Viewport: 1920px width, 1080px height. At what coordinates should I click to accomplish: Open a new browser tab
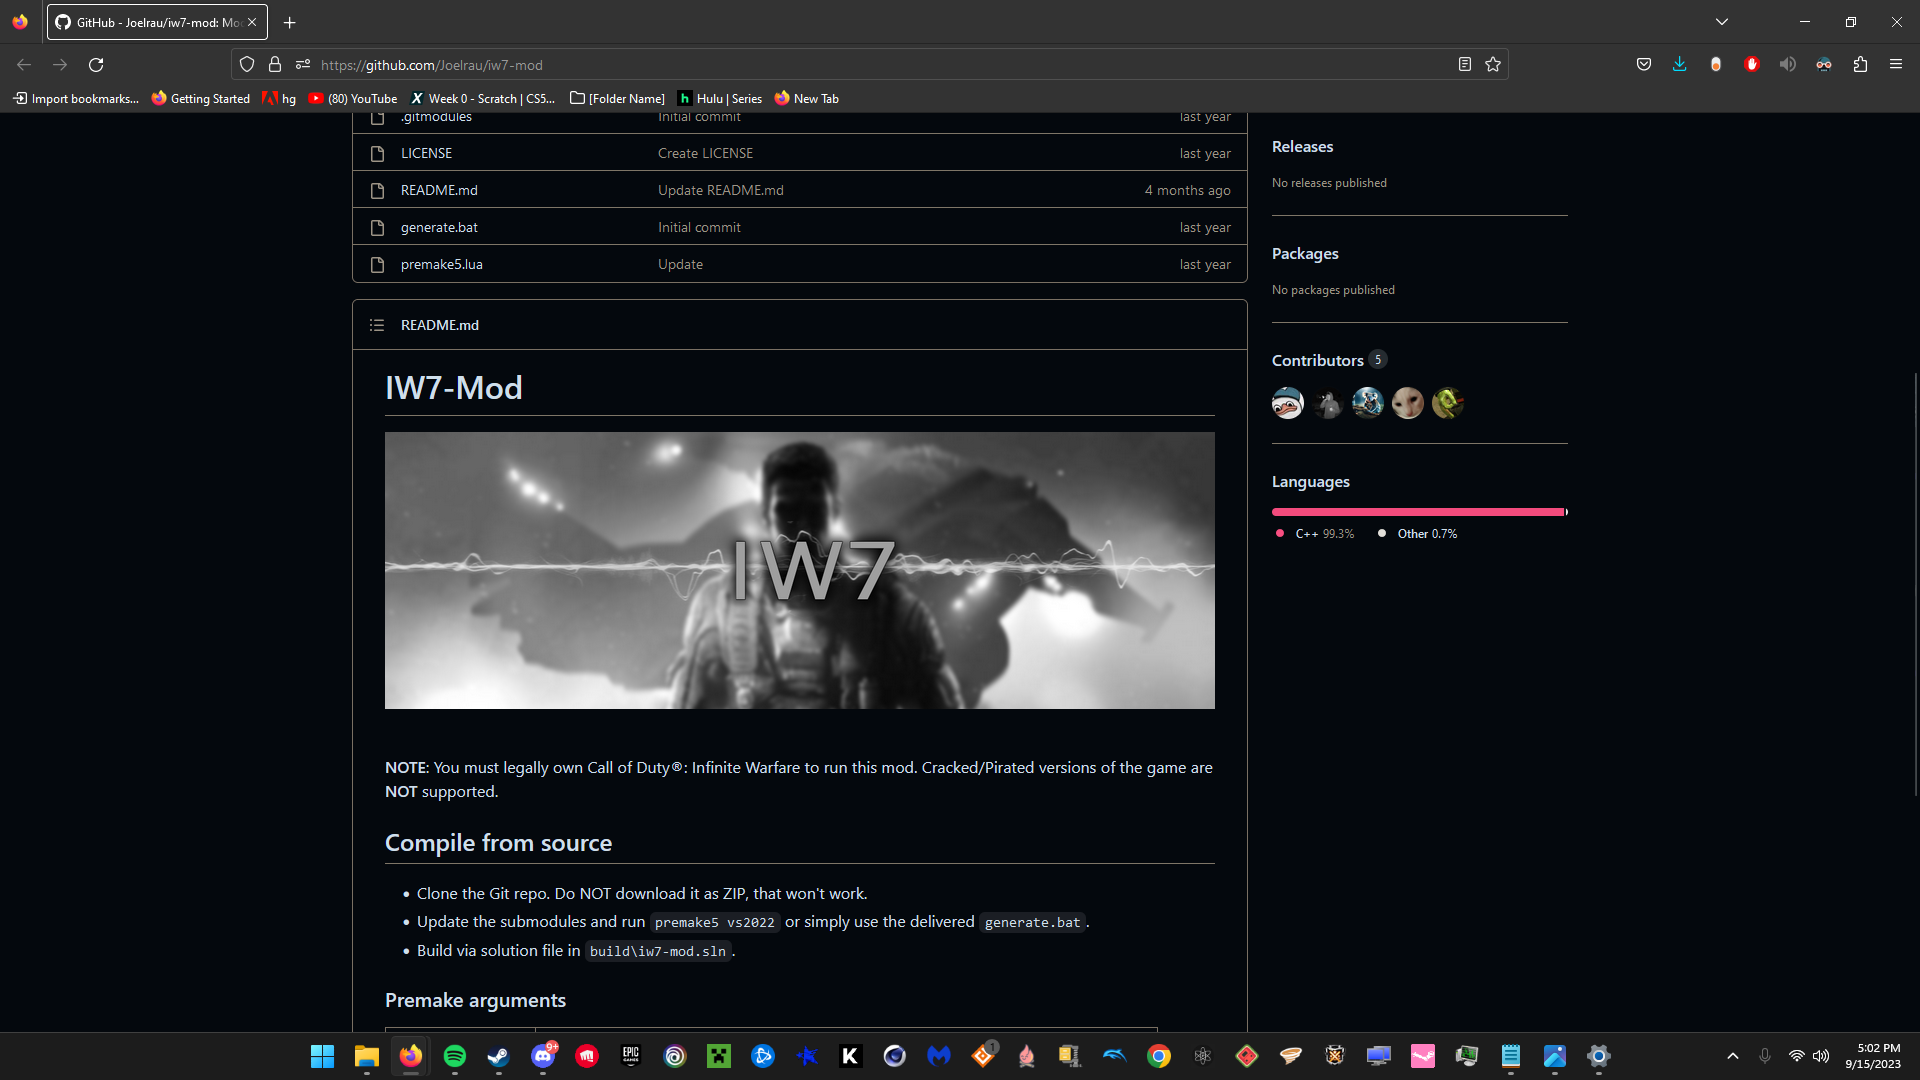[290, 22]
